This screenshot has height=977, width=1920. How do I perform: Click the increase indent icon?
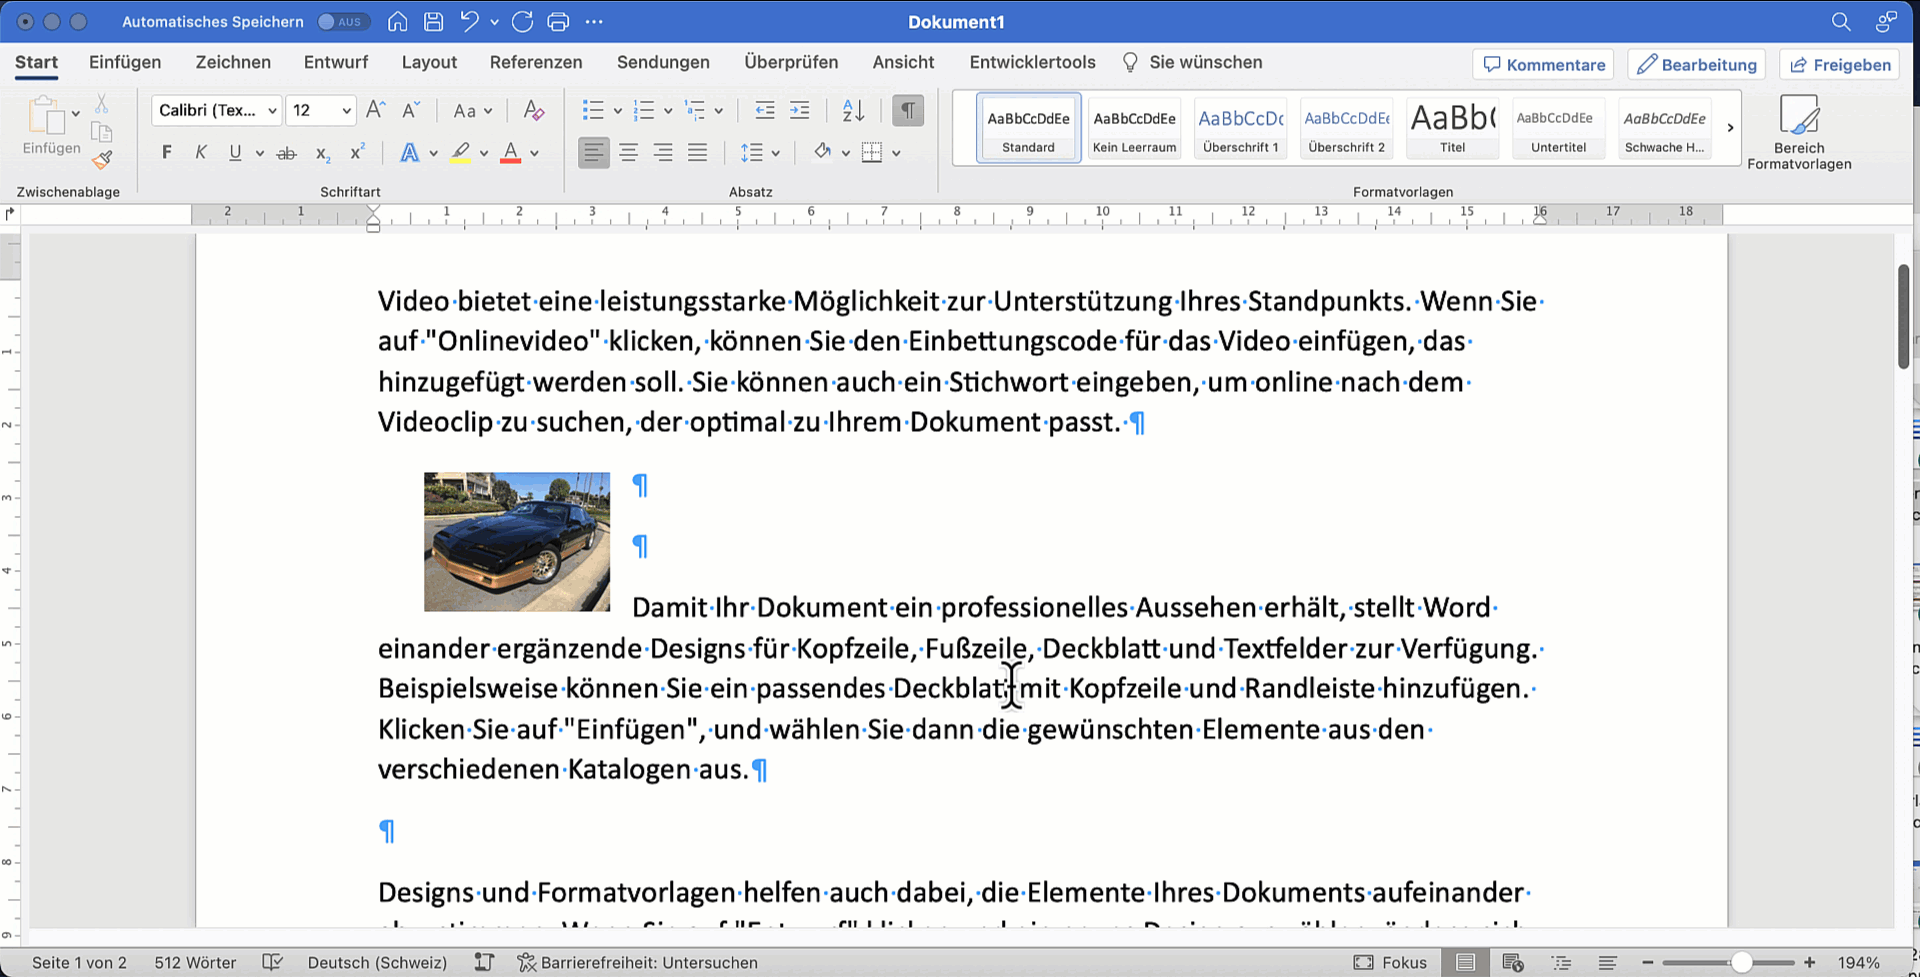800,111
